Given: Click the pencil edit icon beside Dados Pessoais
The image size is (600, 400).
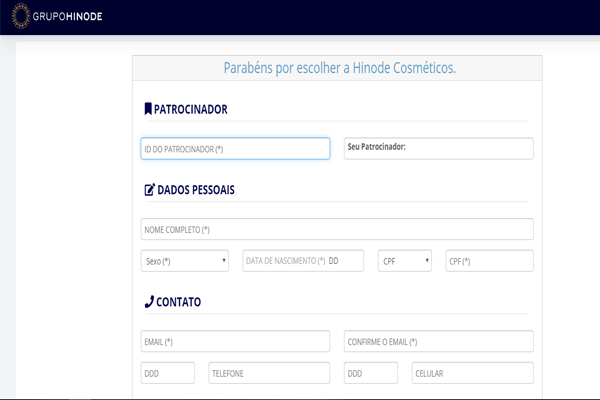Looking at the screenshot, I should [149, 189].
